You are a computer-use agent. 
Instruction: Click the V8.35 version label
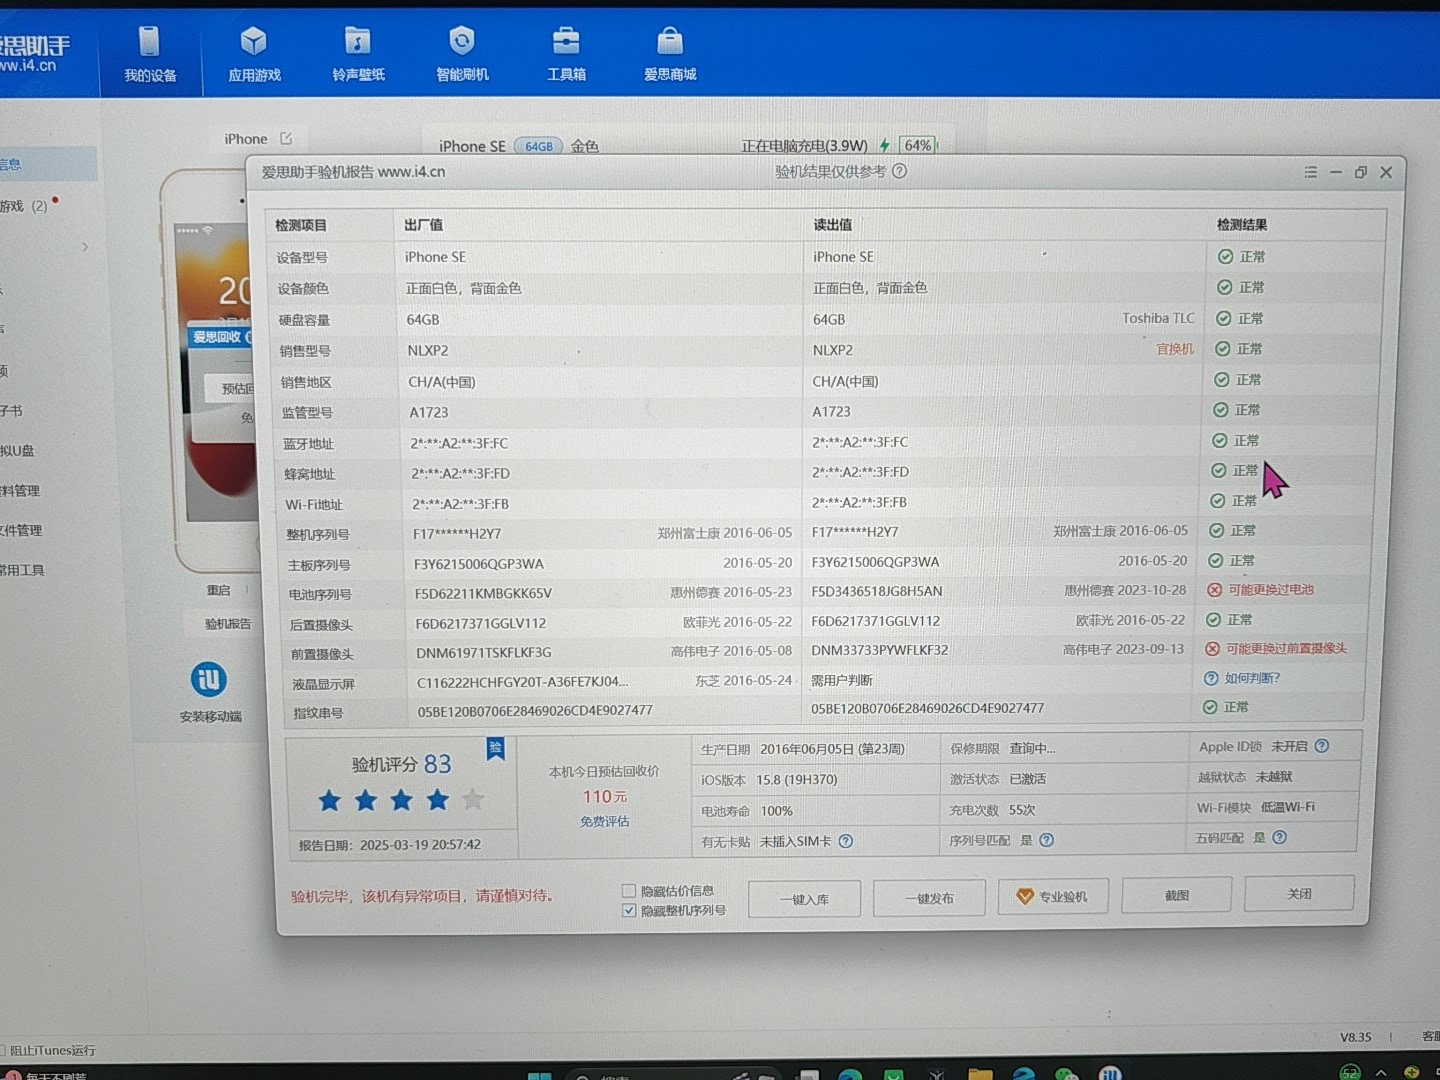click(1356, 1037)
